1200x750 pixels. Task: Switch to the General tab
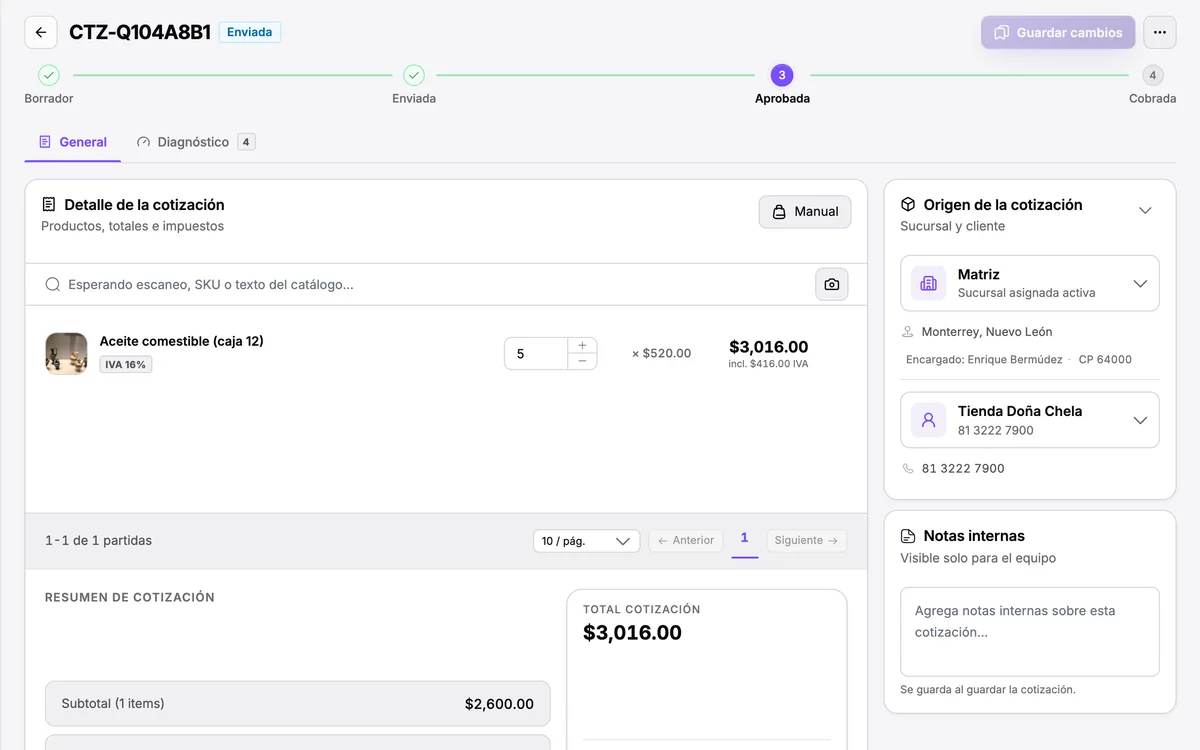[72, 142]
